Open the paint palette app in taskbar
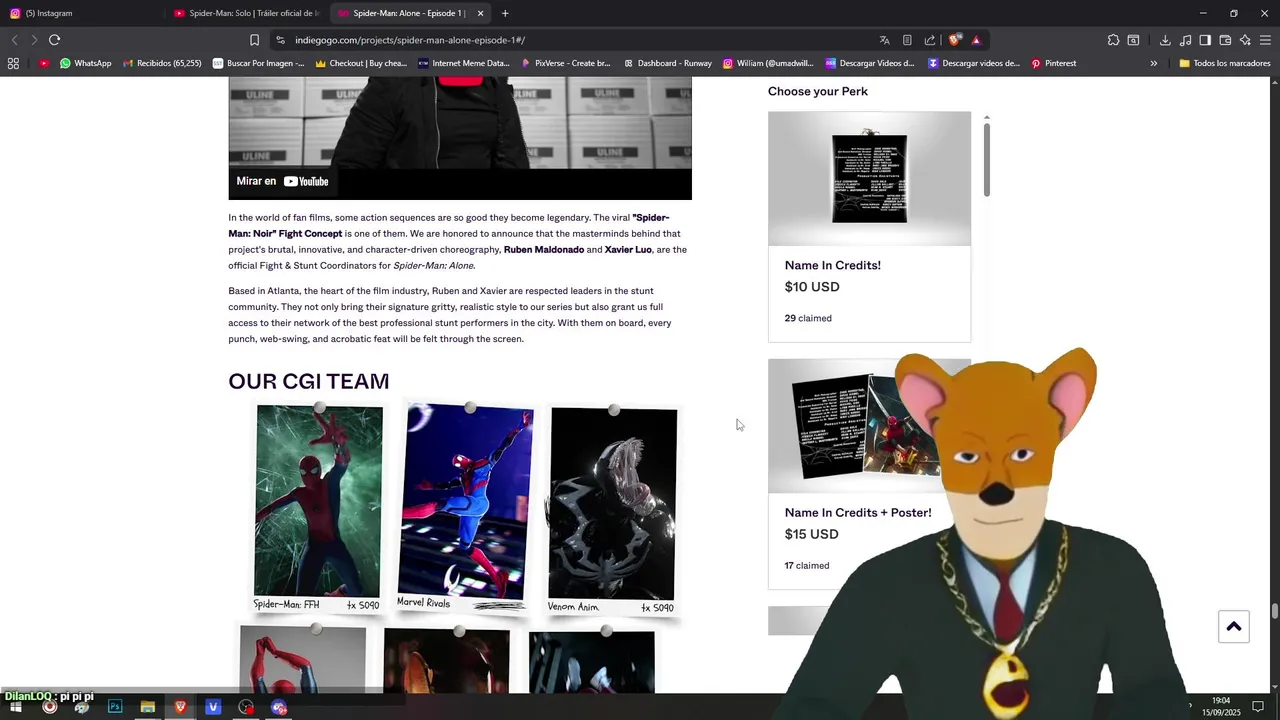Screen dimensions: 1280x720 (82, 707)
